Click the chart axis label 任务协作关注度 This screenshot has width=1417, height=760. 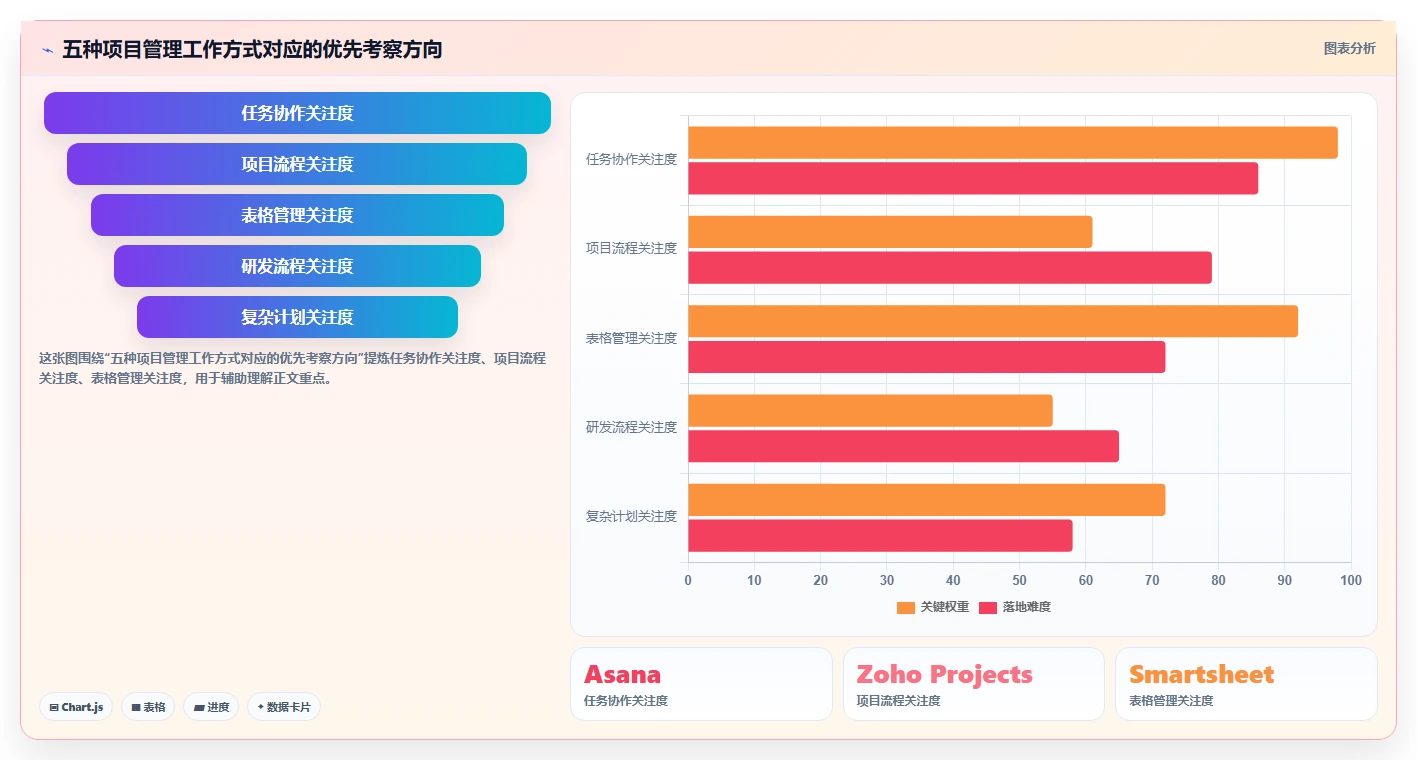631,159
